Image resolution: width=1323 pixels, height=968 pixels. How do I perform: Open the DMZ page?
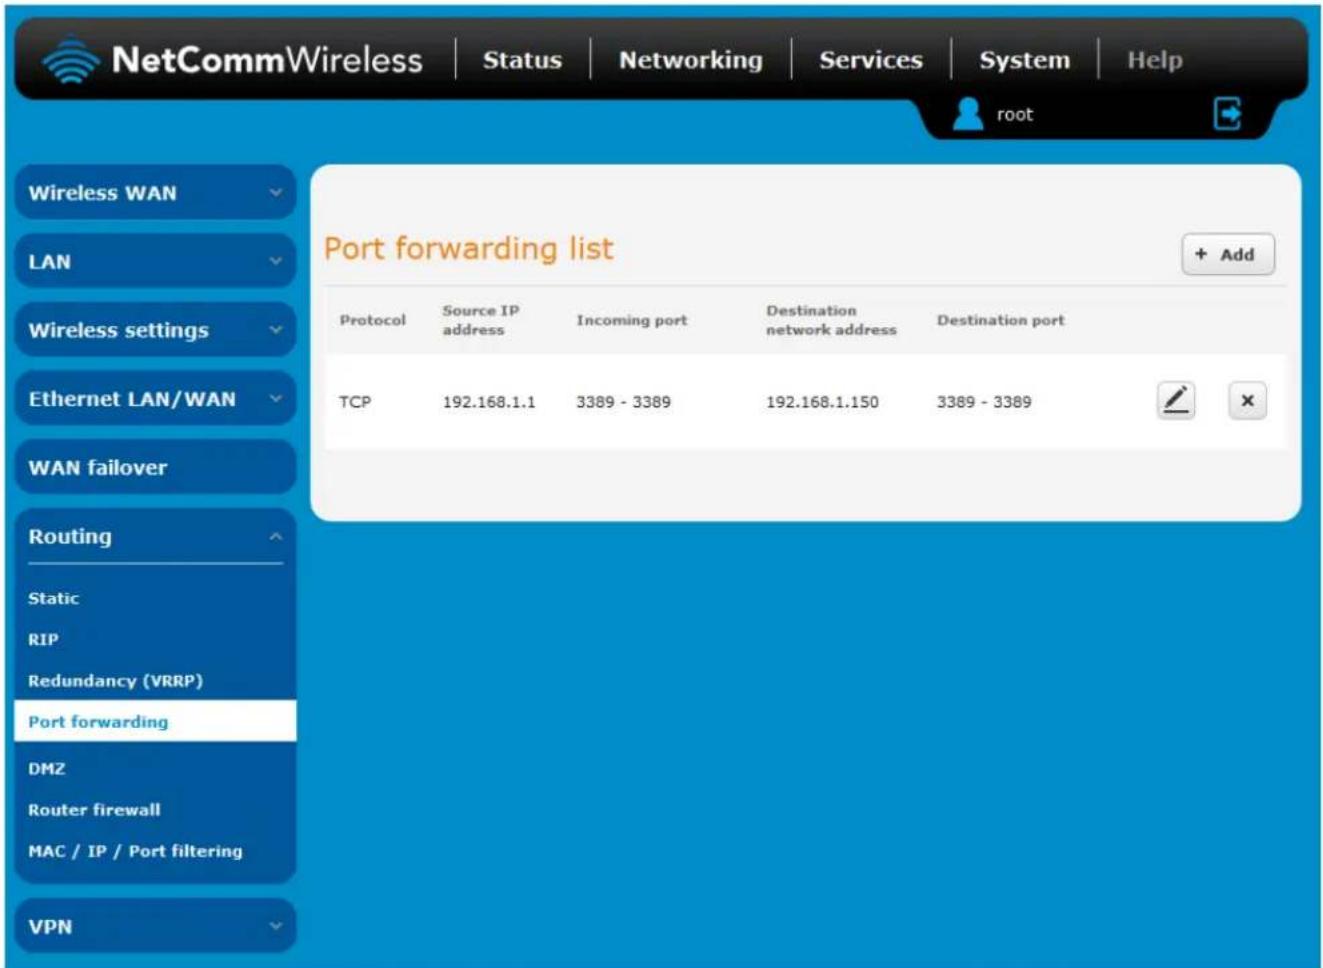click(x=47, y=768)
